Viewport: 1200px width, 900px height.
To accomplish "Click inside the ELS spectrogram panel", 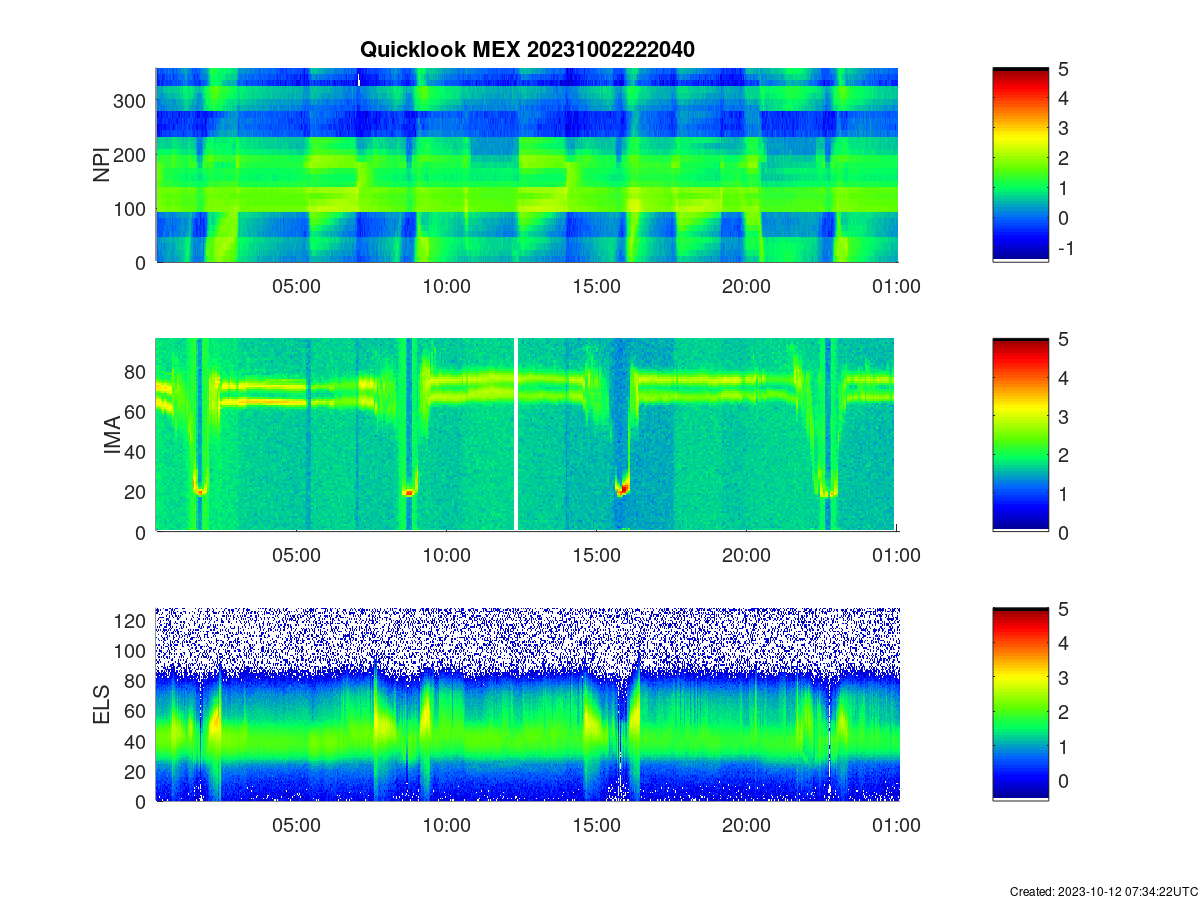I will [x=527, y=705].
